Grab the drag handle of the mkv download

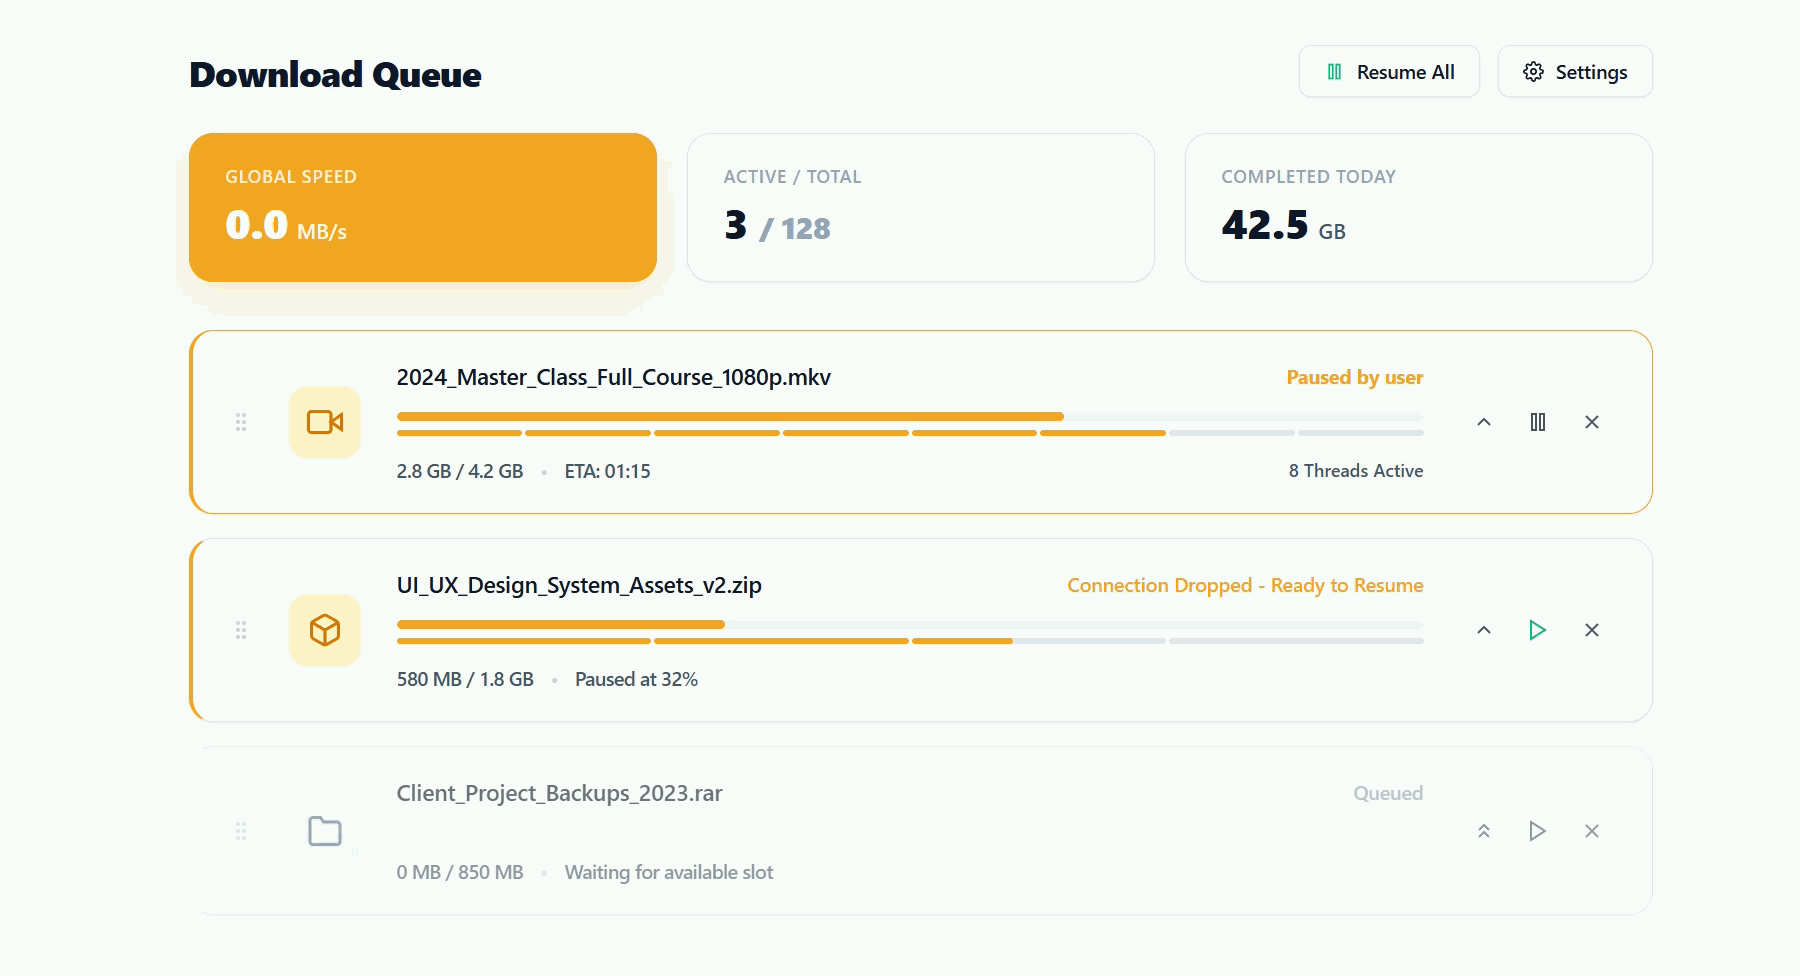241,422
